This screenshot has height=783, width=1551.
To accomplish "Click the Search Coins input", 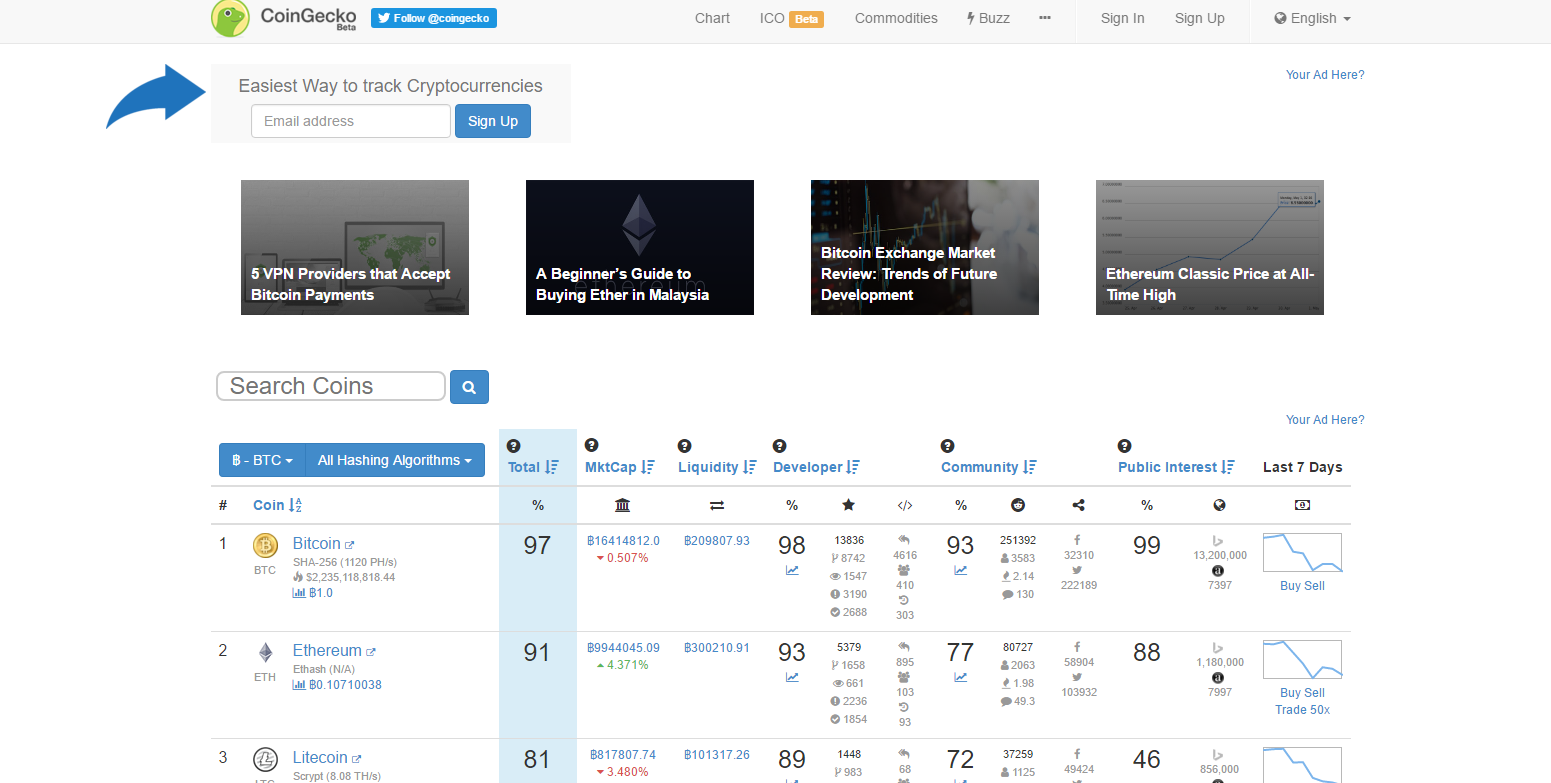I will pos(331,386).
